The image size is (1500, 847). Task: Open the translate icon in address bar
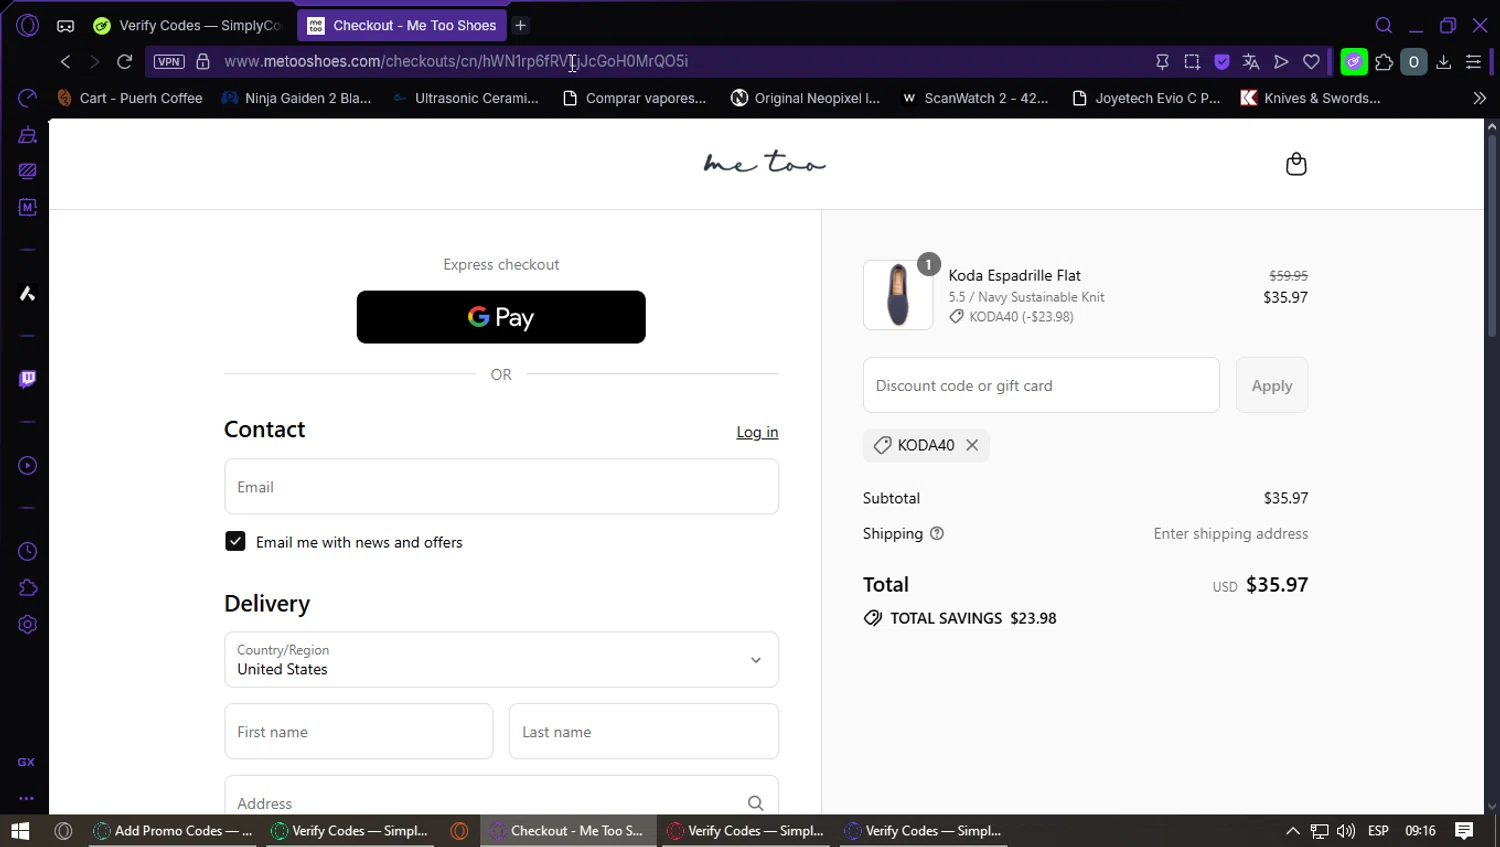click(x=1251, y=62)
